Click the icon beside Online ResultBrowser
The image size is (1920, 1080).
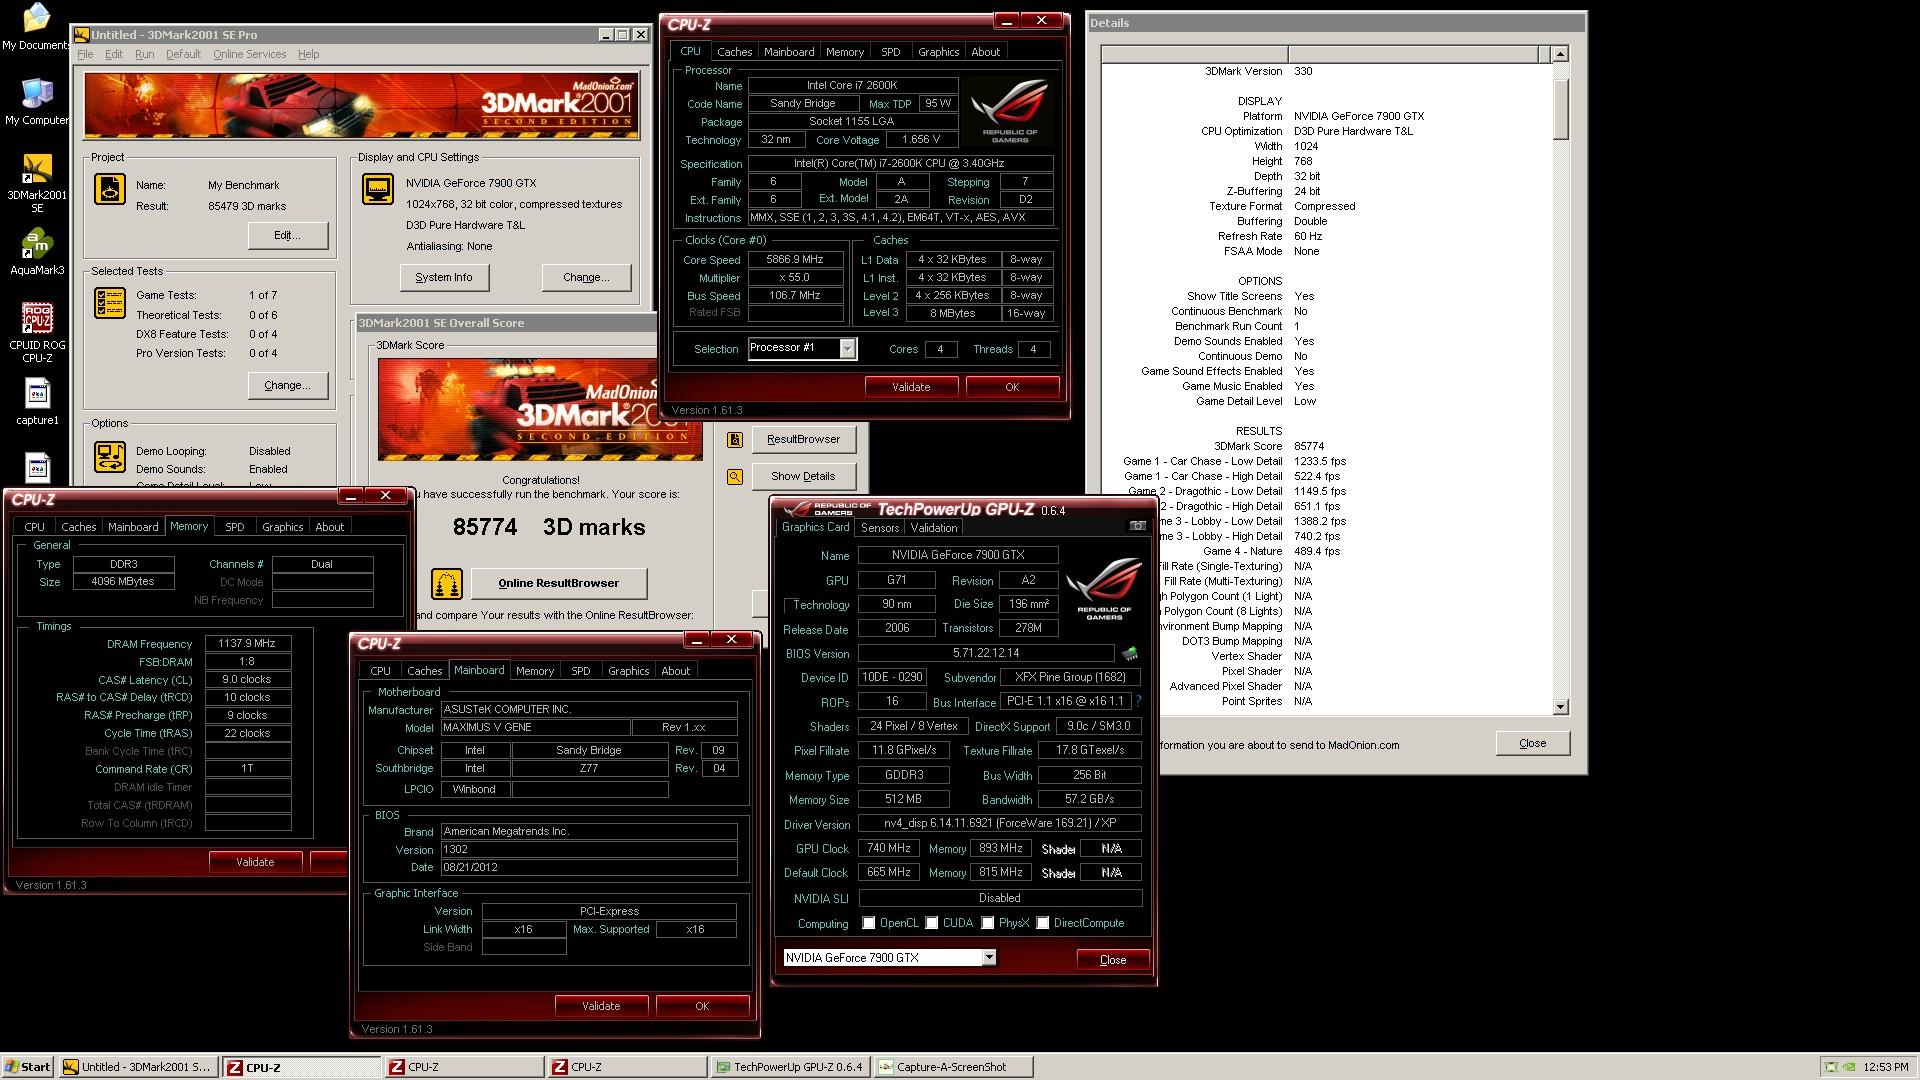(x=447, y=583)
